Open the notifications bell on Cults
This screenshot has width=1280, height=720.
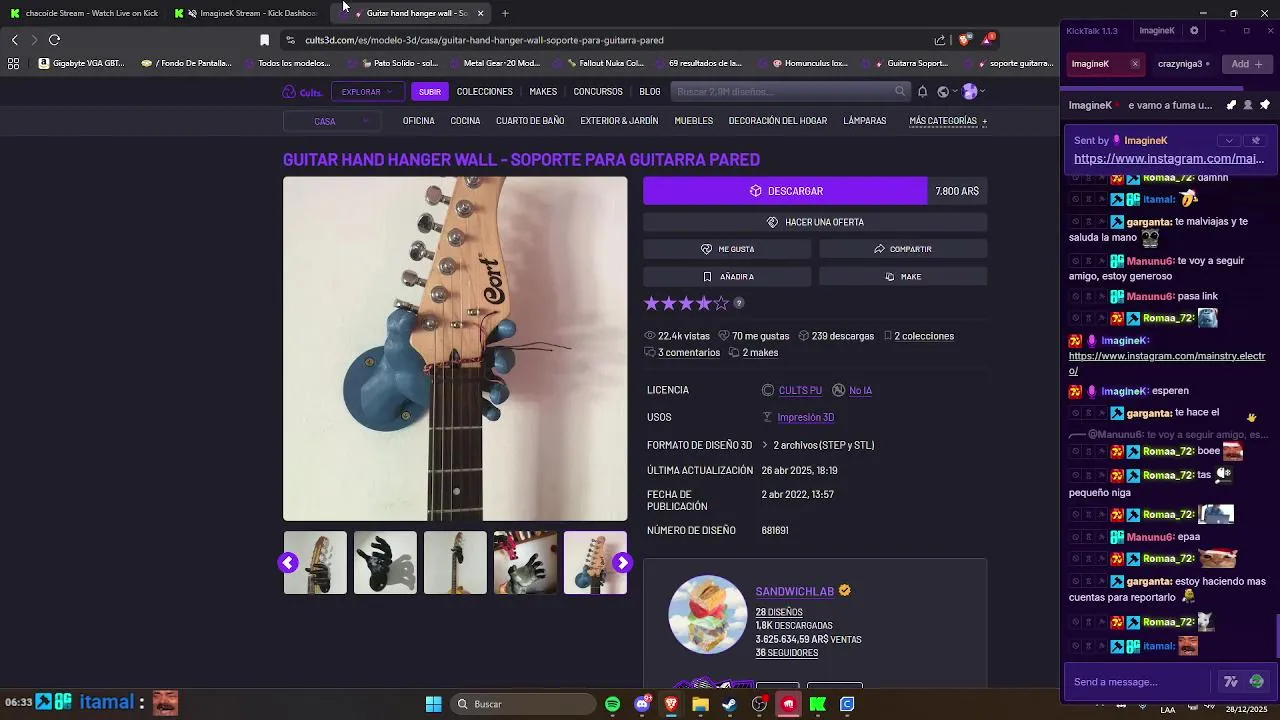coord(922,92)
